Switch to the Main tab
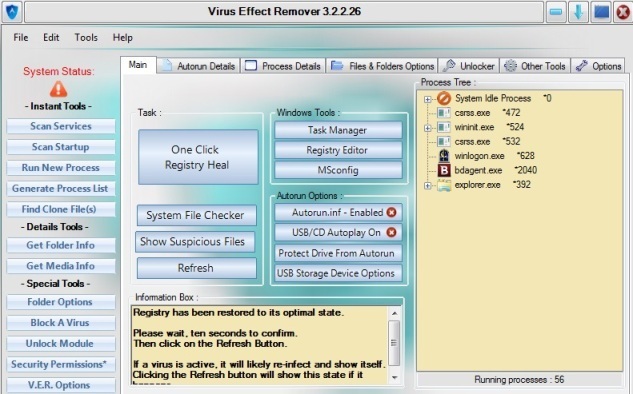 (x=138, y=65)
